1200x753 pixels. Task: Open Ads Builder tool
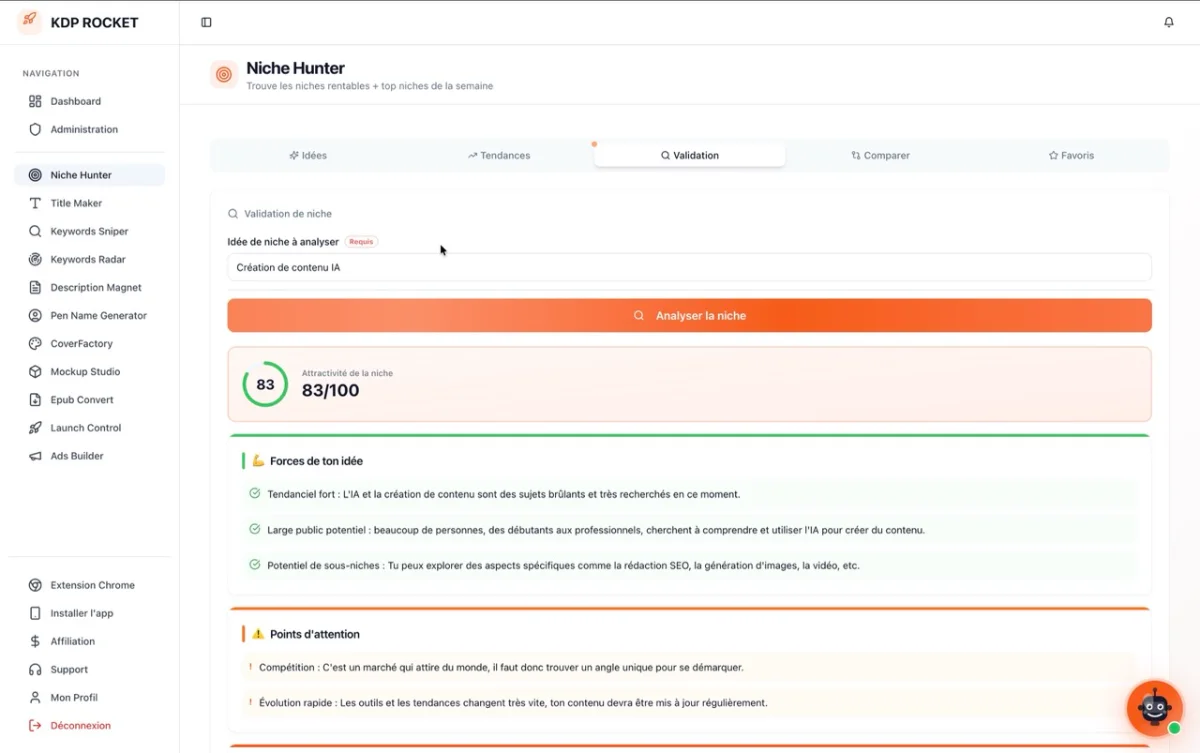click(89, 455)
